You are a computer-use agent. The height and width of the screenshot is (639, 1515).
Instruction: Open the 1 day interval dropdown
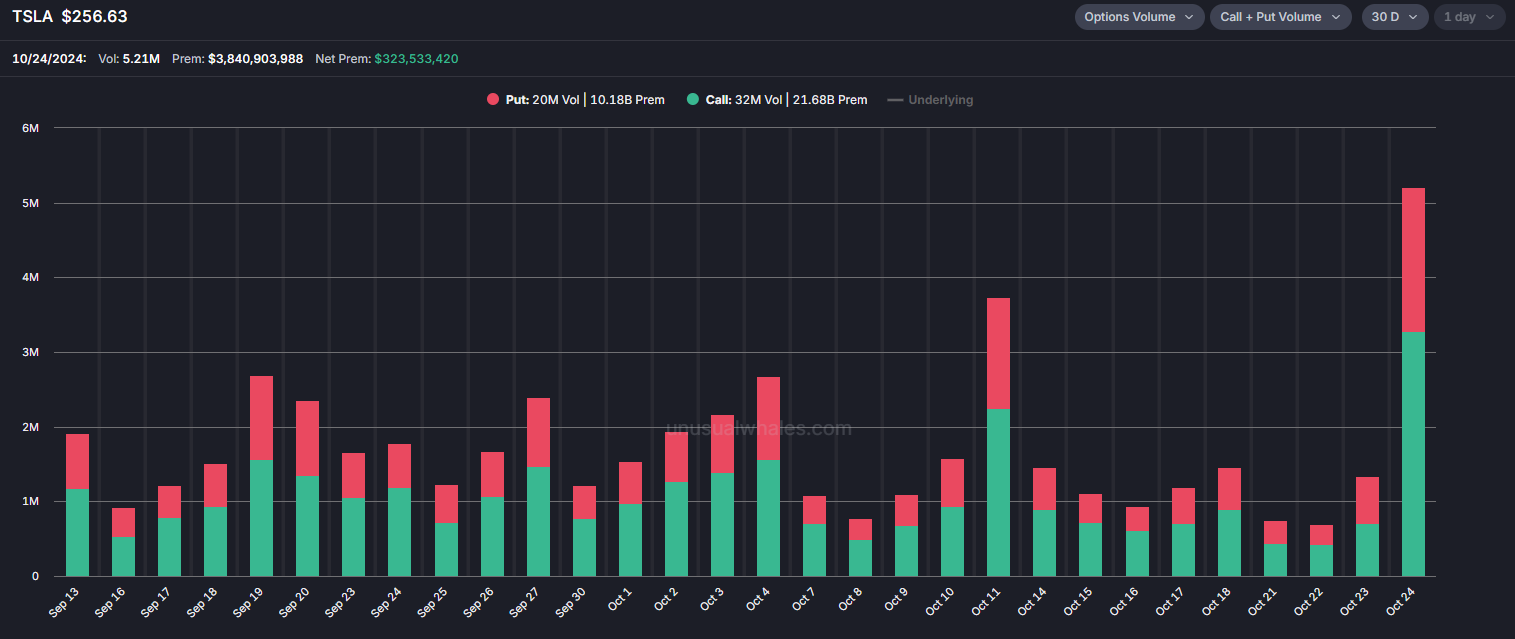click(x=1469, y=17)
